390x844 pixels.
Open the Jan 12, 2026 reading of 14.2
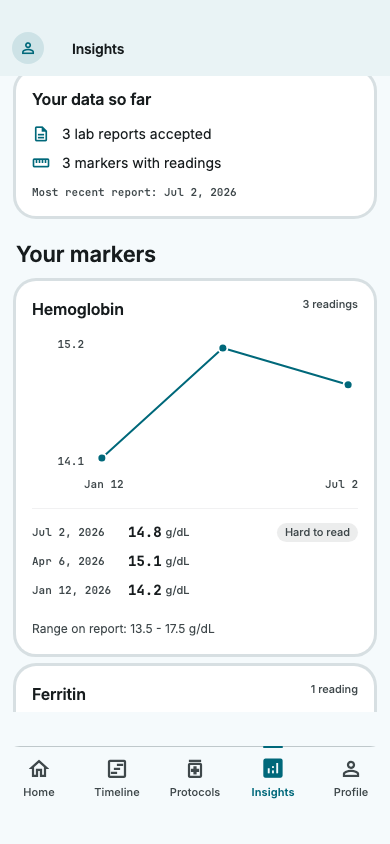click(195, 590)
